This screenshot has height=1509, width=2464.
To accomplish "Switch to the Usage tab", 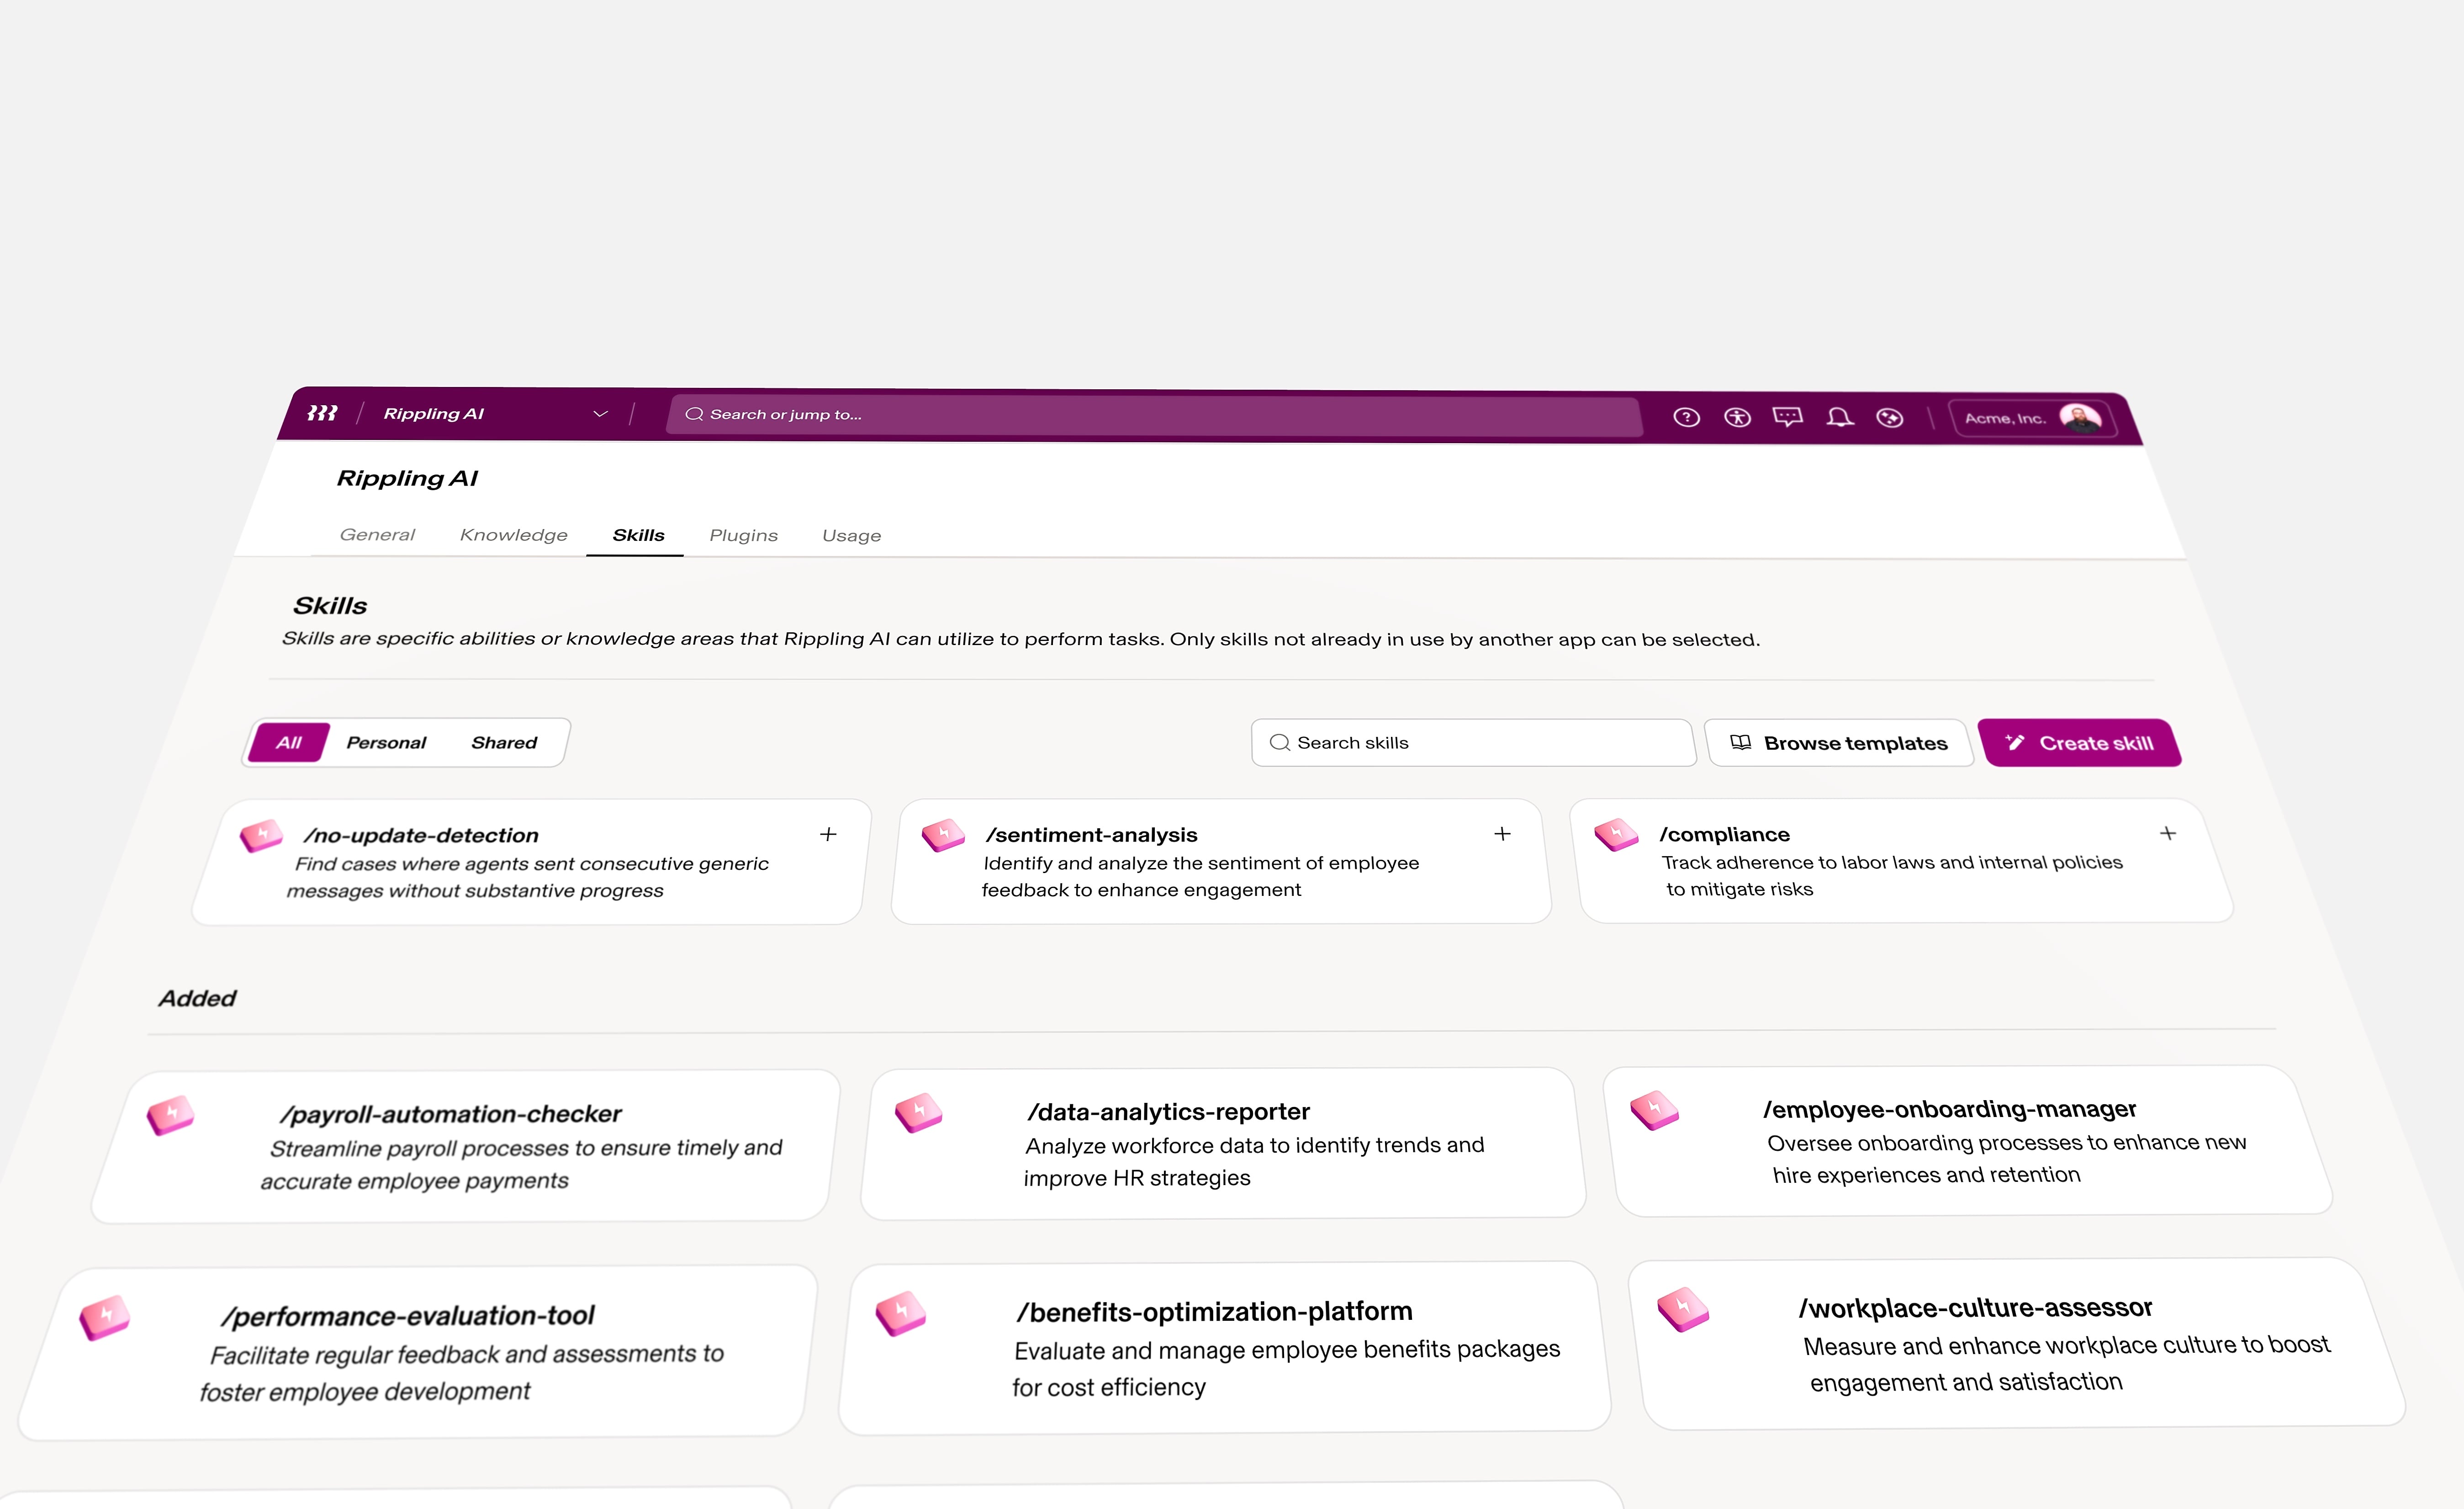I will pyautogui.click(x=851, y=535).
